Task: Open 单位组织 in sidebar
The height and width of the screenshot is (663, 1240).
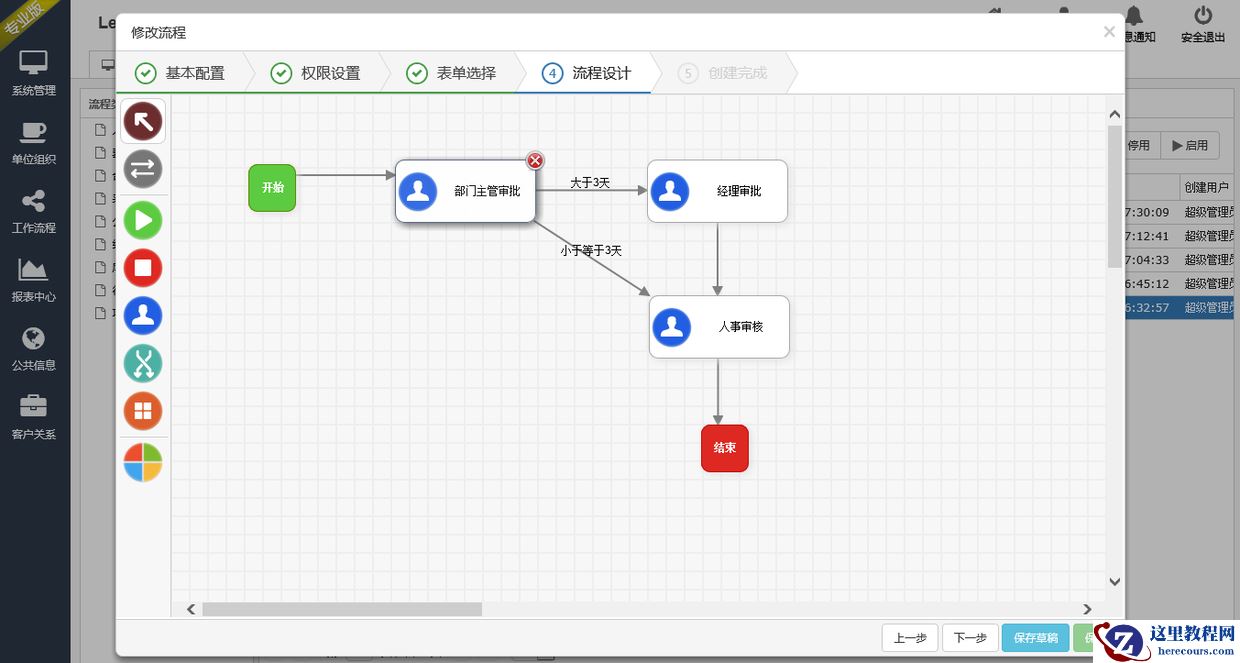Action: point(34,141)
